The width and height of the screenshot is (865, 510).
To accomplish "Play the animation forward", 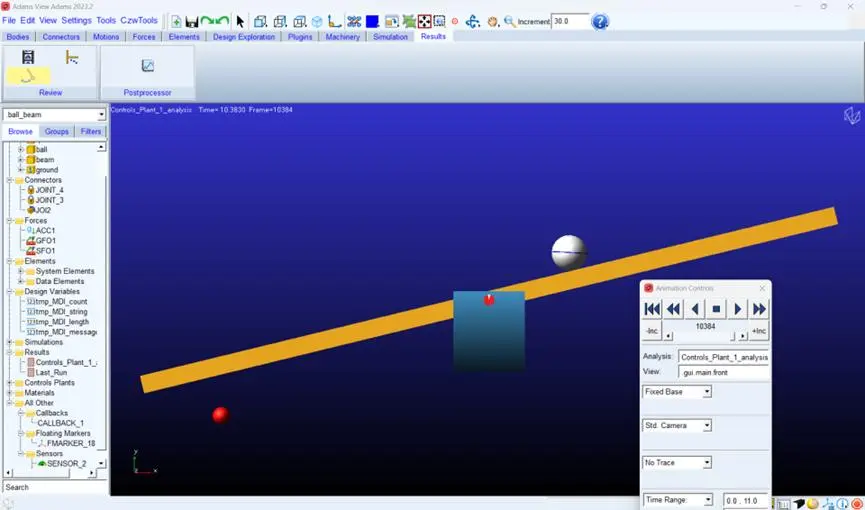I will pos(738,309).
